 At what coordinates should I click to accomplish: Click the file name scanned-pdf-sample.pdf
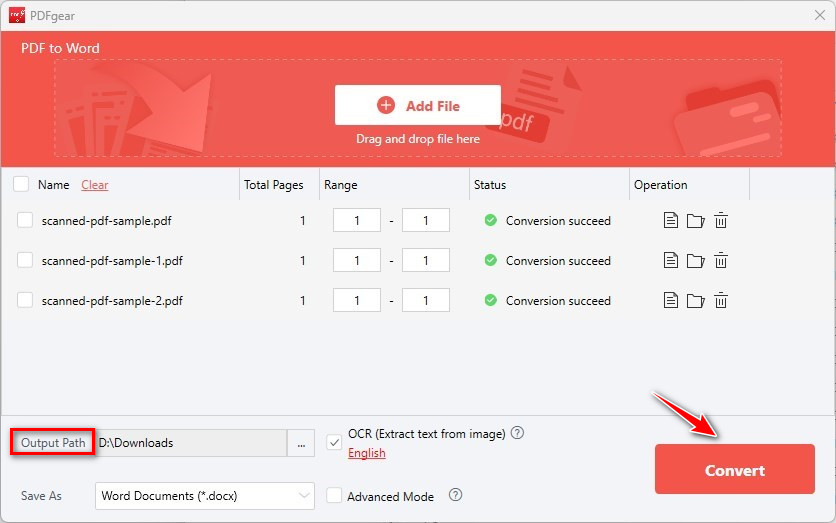point(107,221)
